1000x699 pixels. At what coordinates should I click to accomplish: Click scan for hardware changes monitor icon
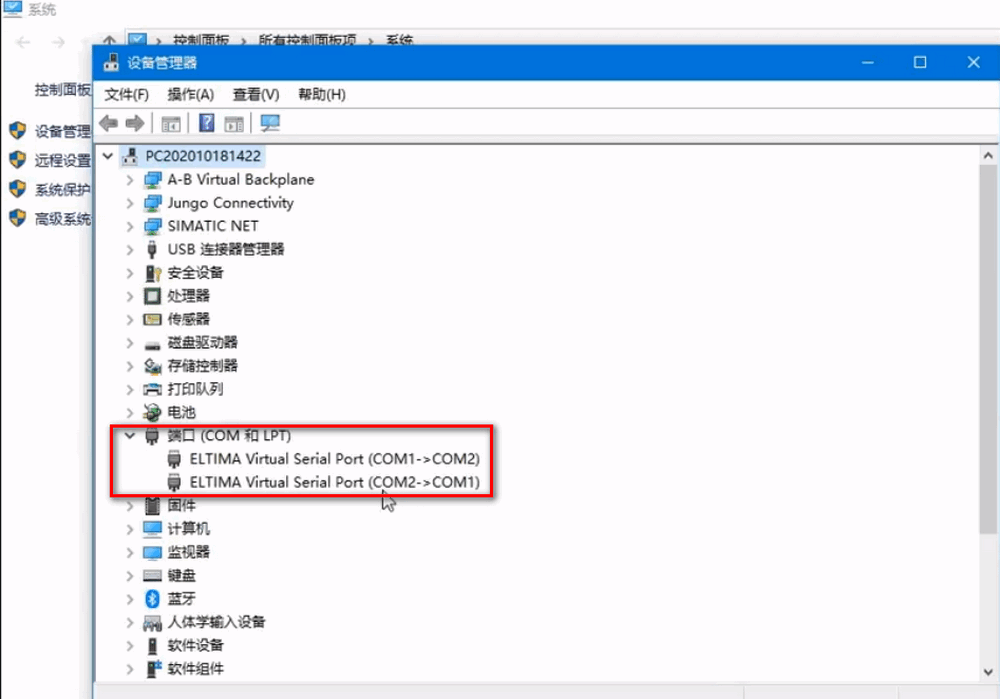point(270,123)
